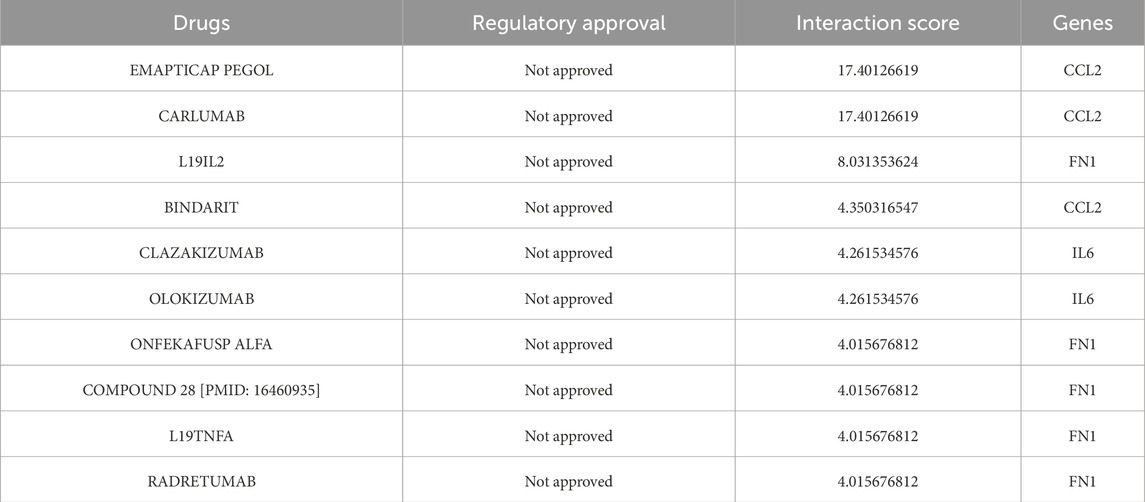Select the CCL2 gene for EMAPTICAP PEGOL
The image size is (1145, 502).
click(1082, 70)
